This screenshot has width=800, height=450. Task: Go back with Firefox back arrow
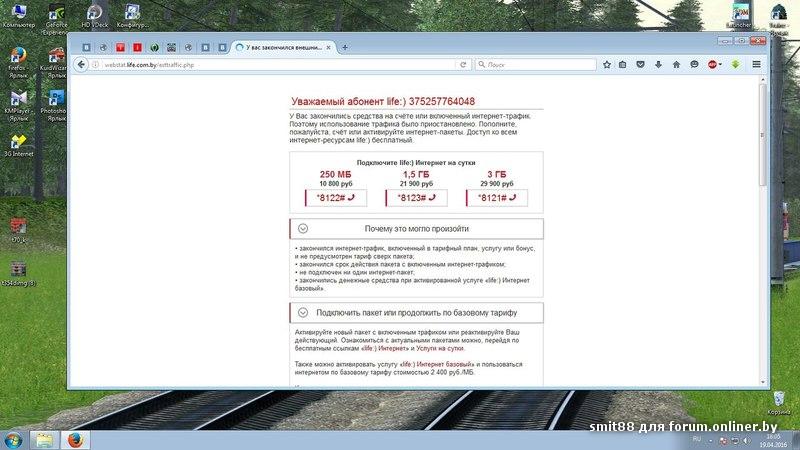pyautogui.click(x=81, y=65)
